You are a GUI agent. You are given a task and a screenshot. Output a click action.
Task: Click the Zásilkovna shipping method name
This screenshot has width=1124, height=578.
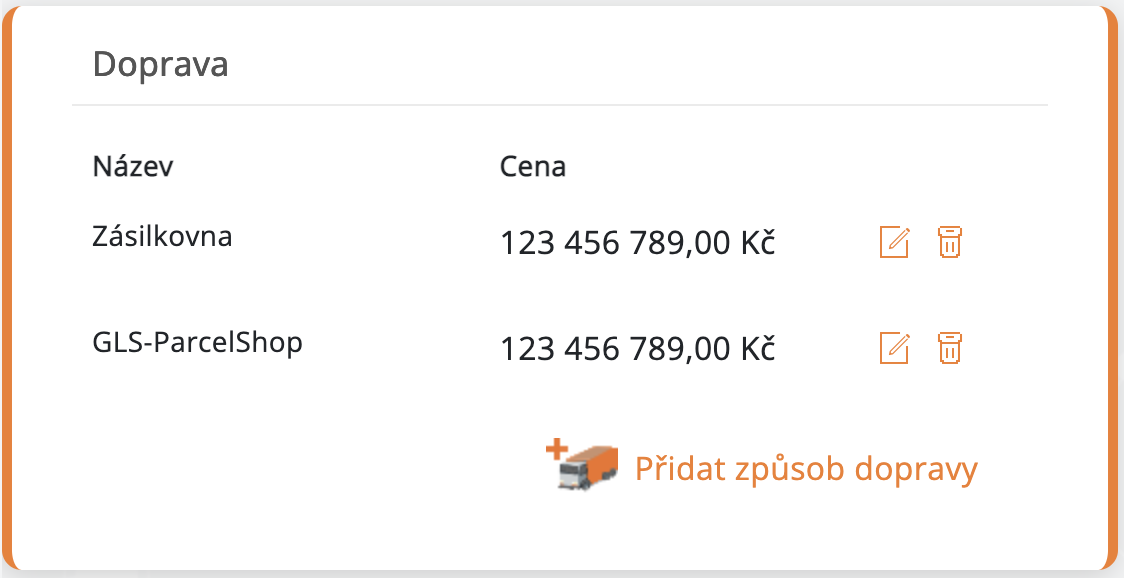(x=163, y=236)
